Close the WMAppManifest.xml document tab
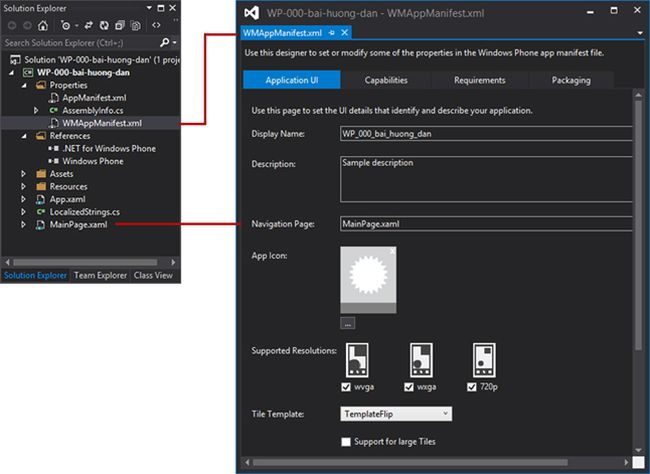This screenshot has width=650, height=474. point(344,33)
